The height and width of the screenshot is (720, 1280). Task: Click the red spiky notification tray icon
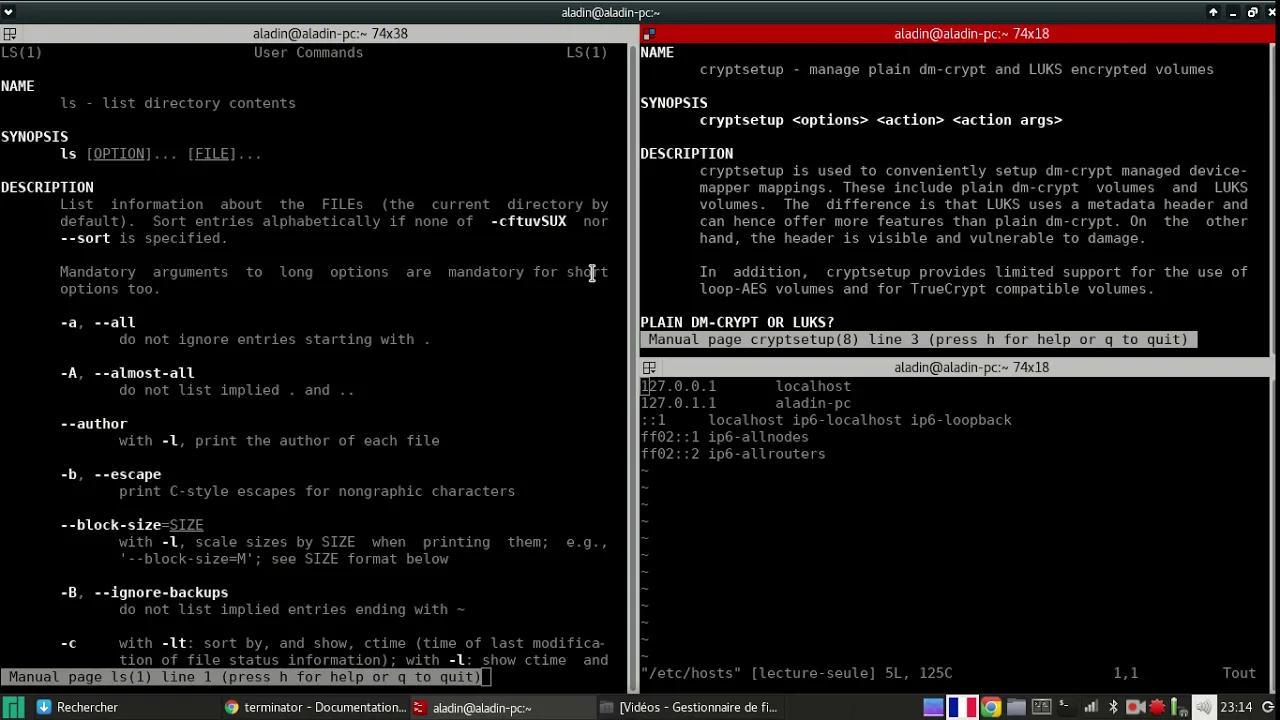point(1157,707)
